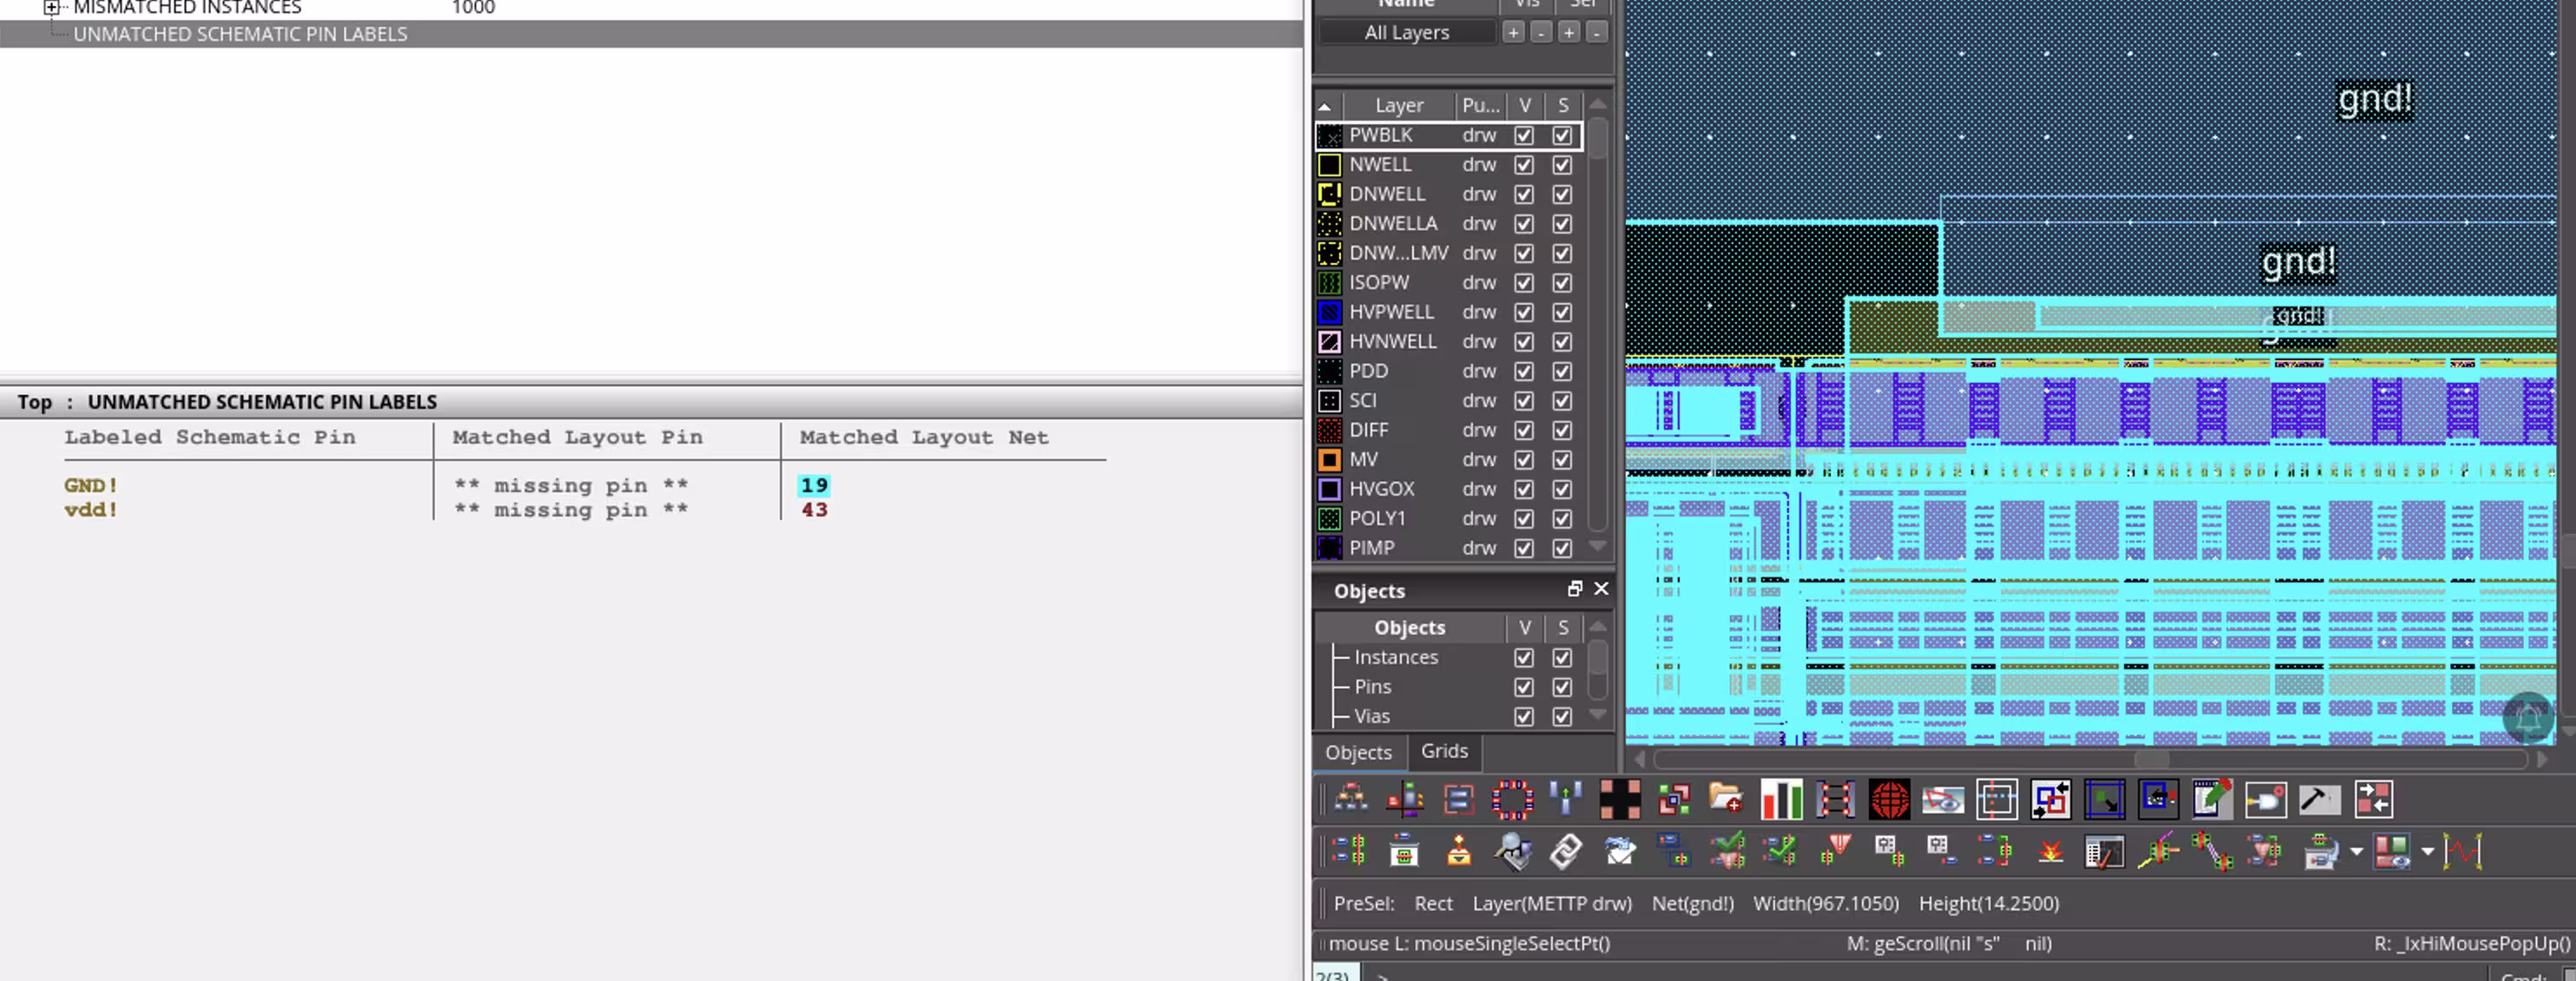The width and height of the screenshot is (2576, 981).
Task: Click the DIFF layer color swatch
Action: [1329, 431]
